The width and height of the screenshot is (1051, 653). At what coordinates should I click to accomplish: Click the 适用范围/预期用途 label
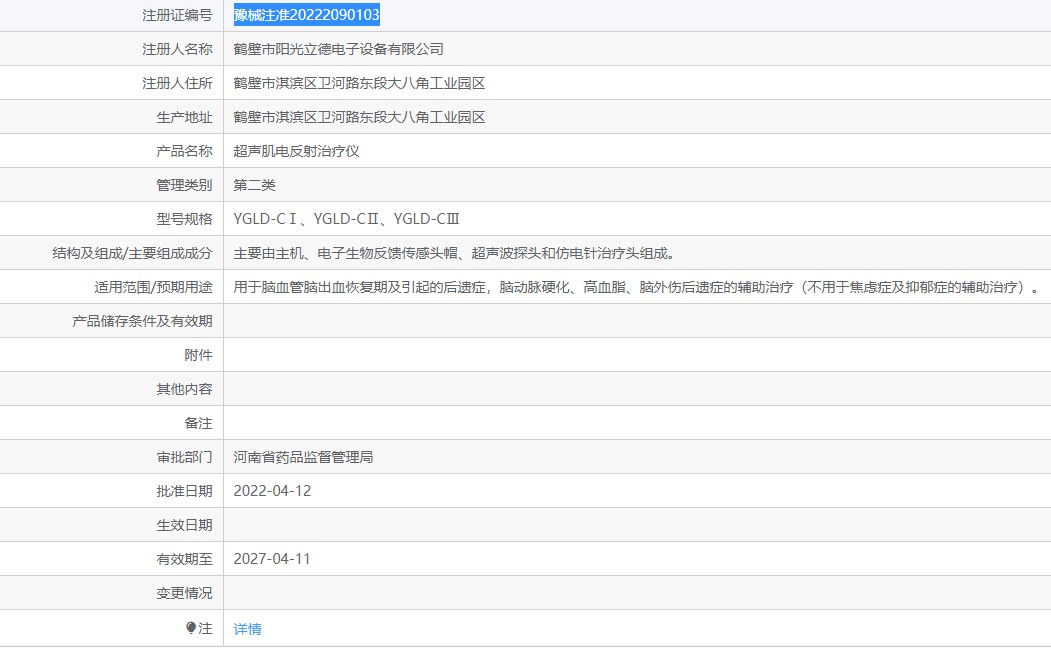153,288
